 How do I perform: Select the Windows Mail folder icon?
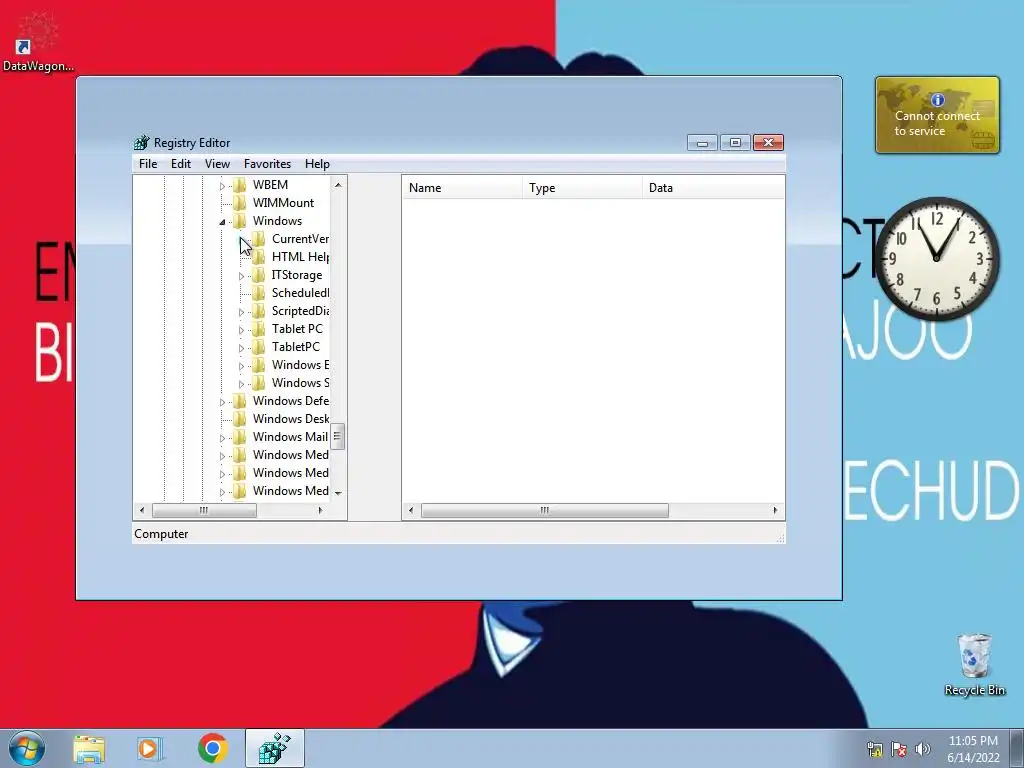[240, 437]
